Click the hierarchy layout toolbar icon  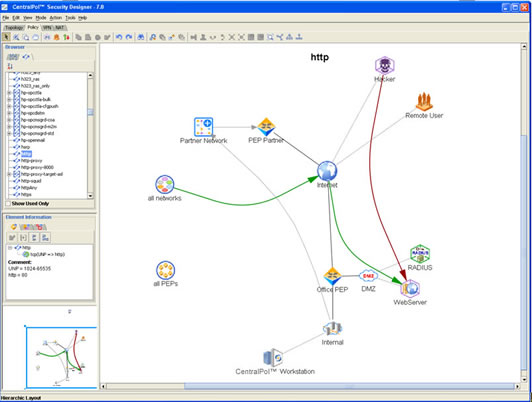click(289, 37)
